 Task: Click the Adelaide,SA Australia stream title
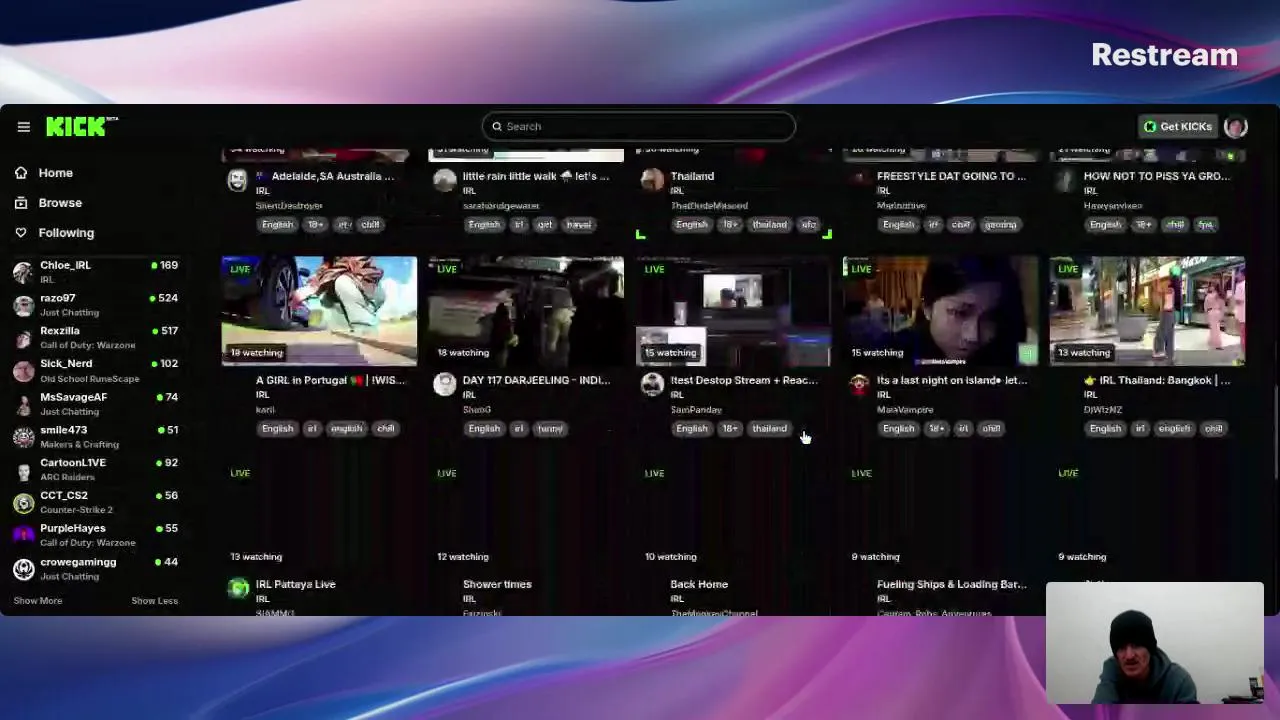pyautogui.click(x=324, y=176)
